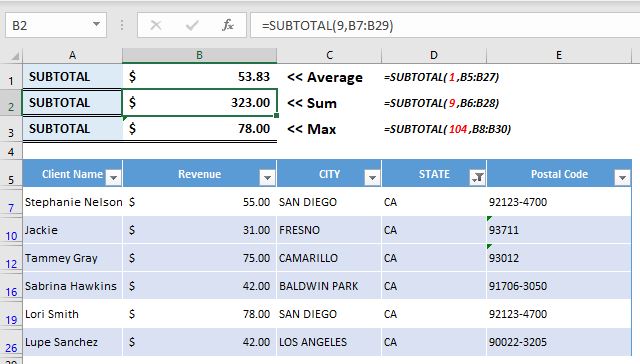Select SUBTOTAL label in row 1
640x364 pixels.
73,77
